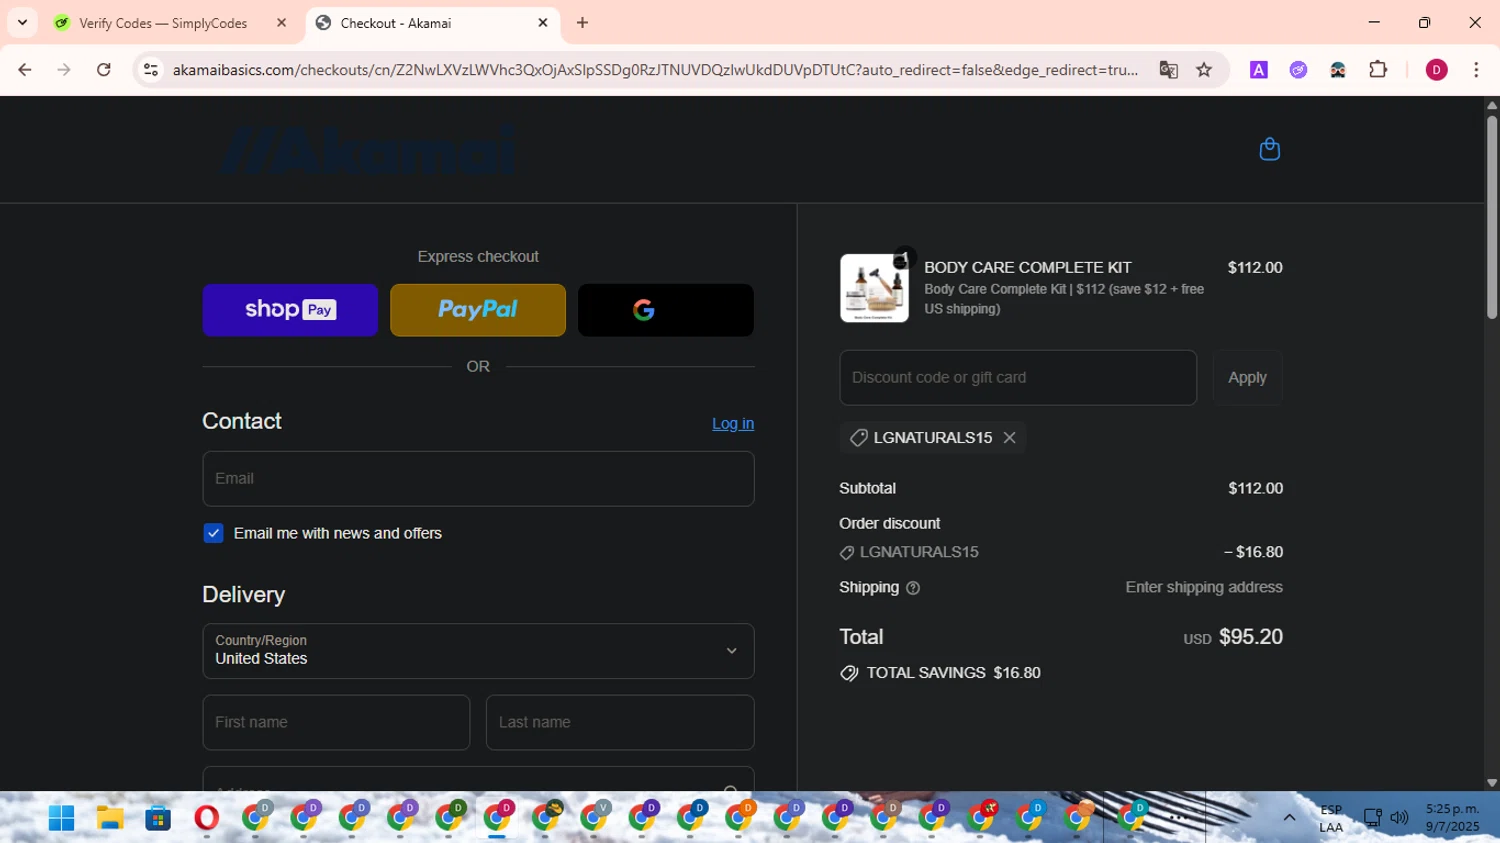
Task: Go forward in browser history
Action: coord(64,70)
